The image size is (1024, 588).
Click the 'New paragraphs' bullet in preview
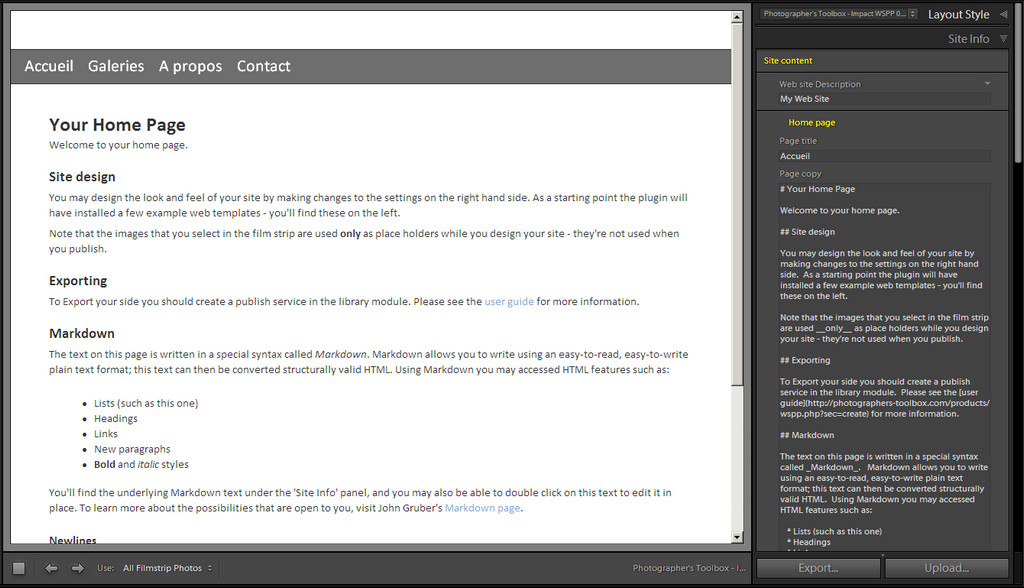[132, 449]
